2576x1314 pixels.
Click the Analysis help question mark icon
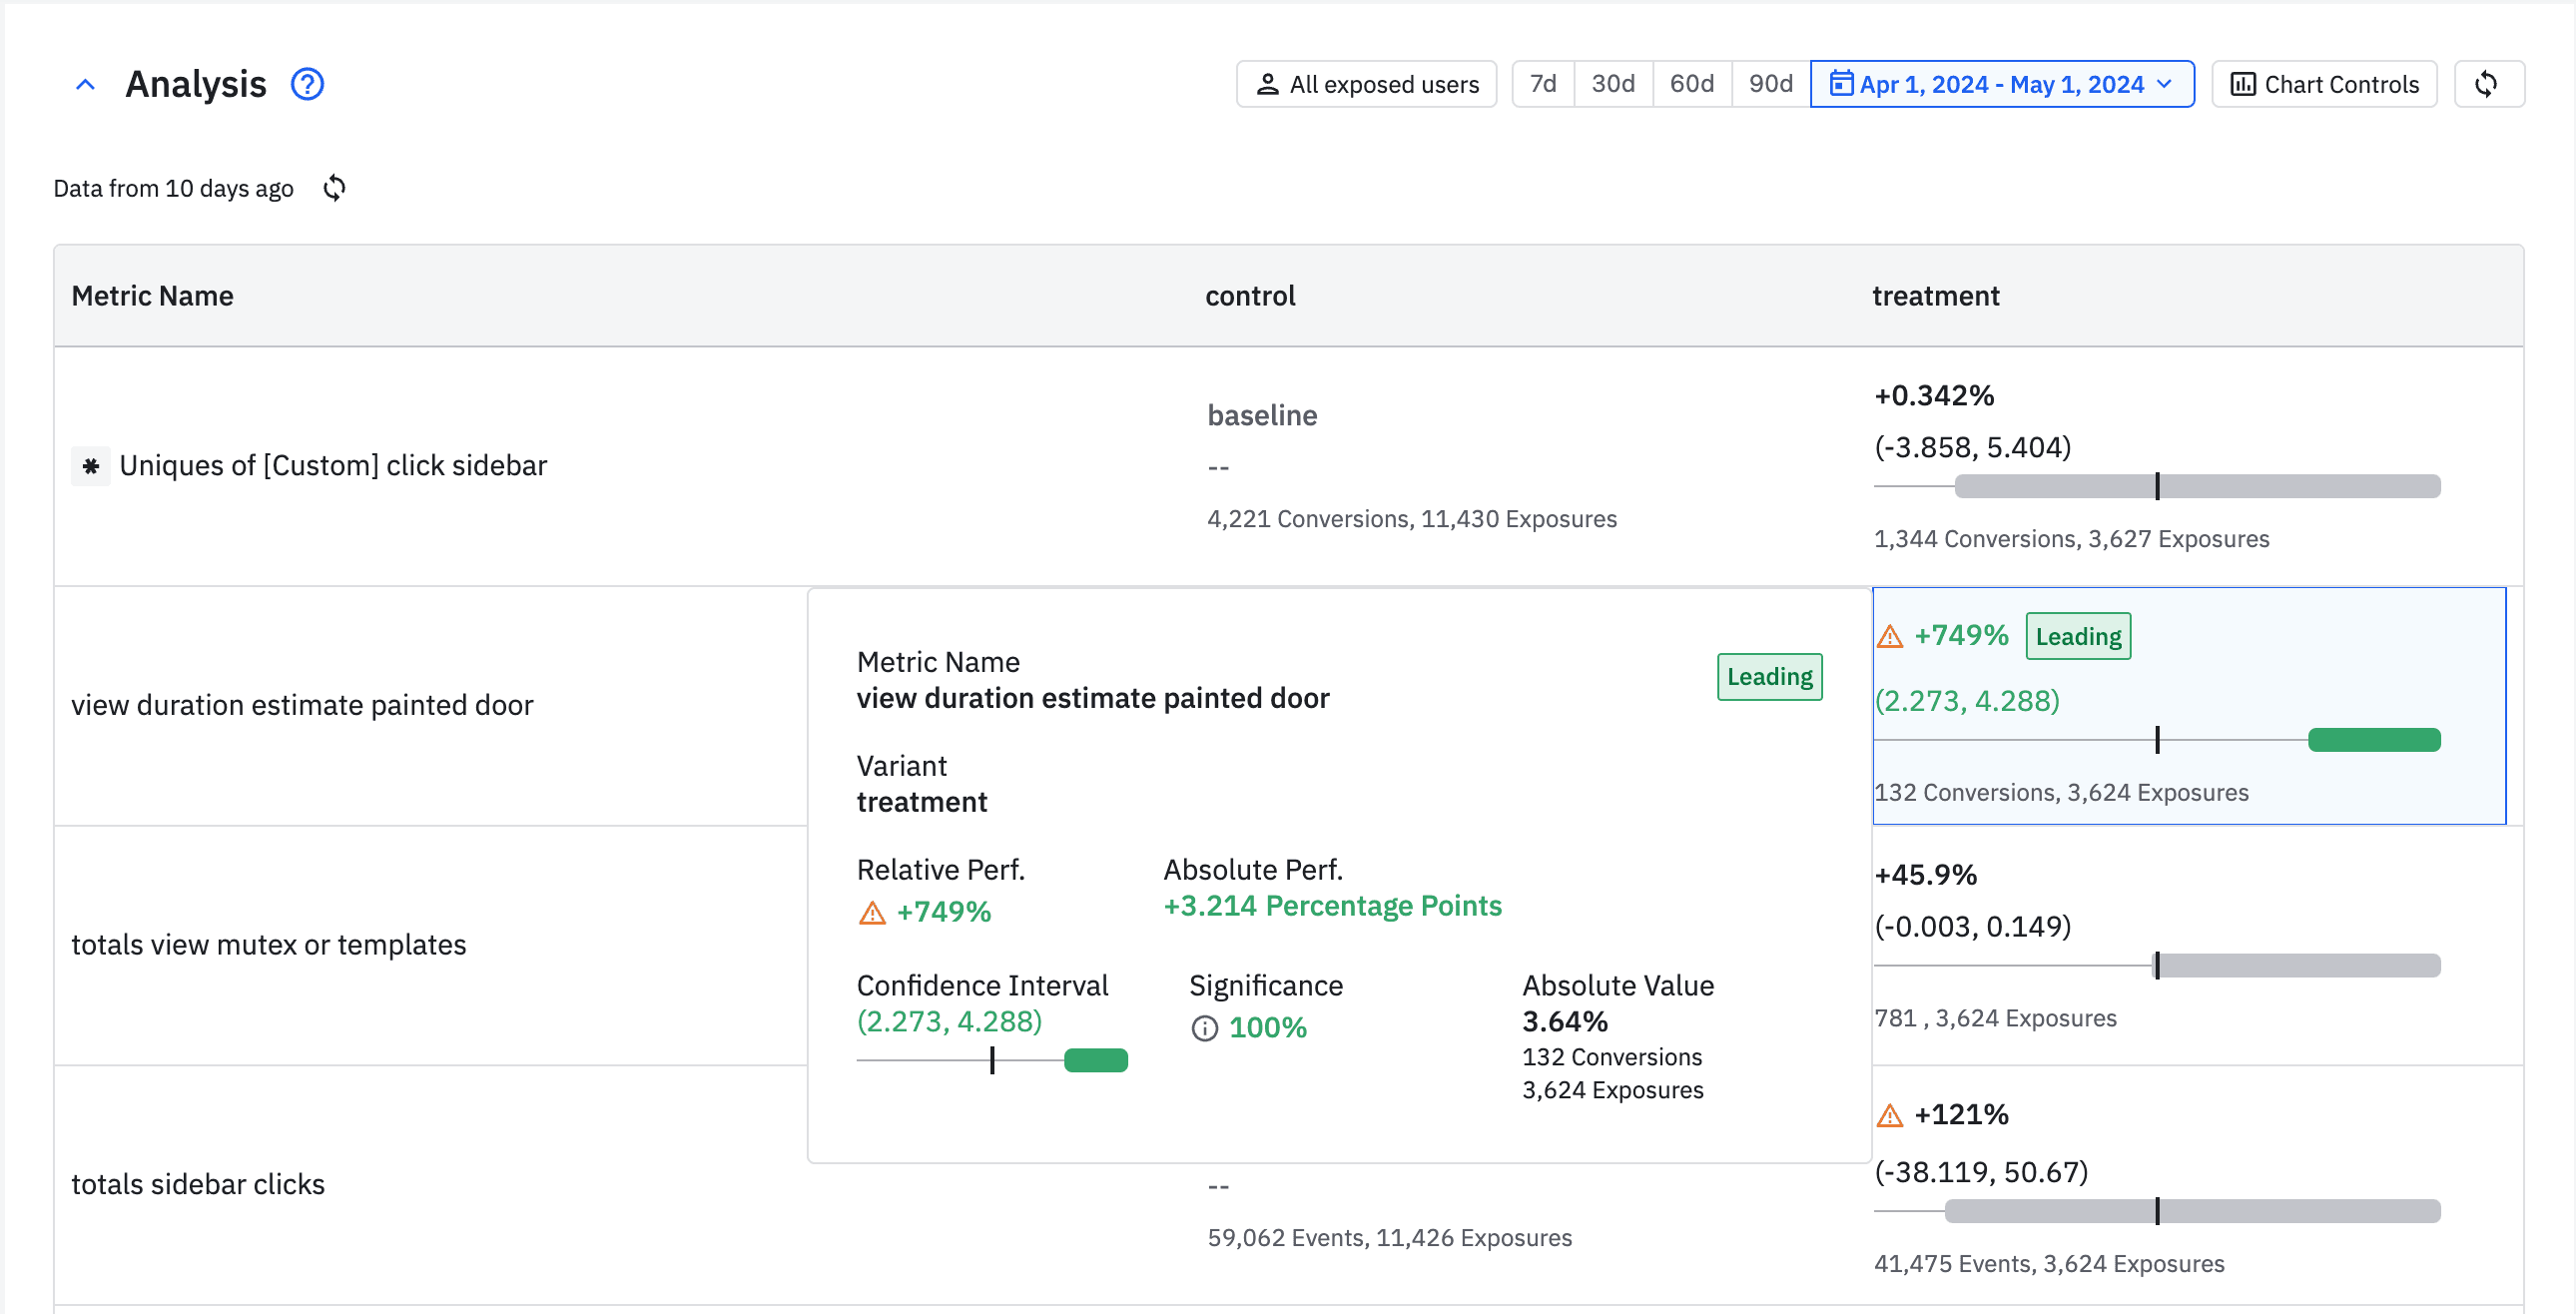click(x=307, y=84)
